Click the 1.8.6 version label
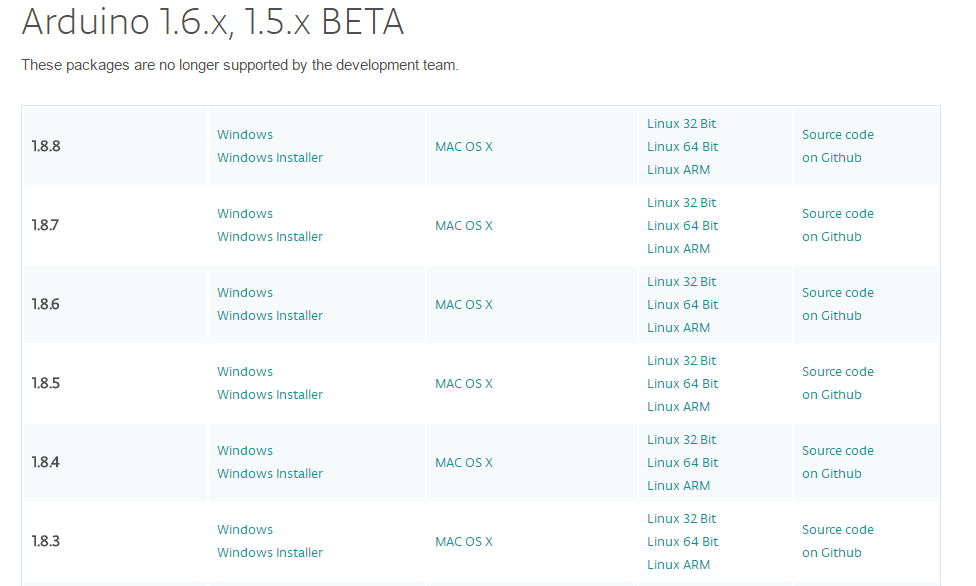The height and width of the screenshot is (586, 976). click(x=46, y=305)
